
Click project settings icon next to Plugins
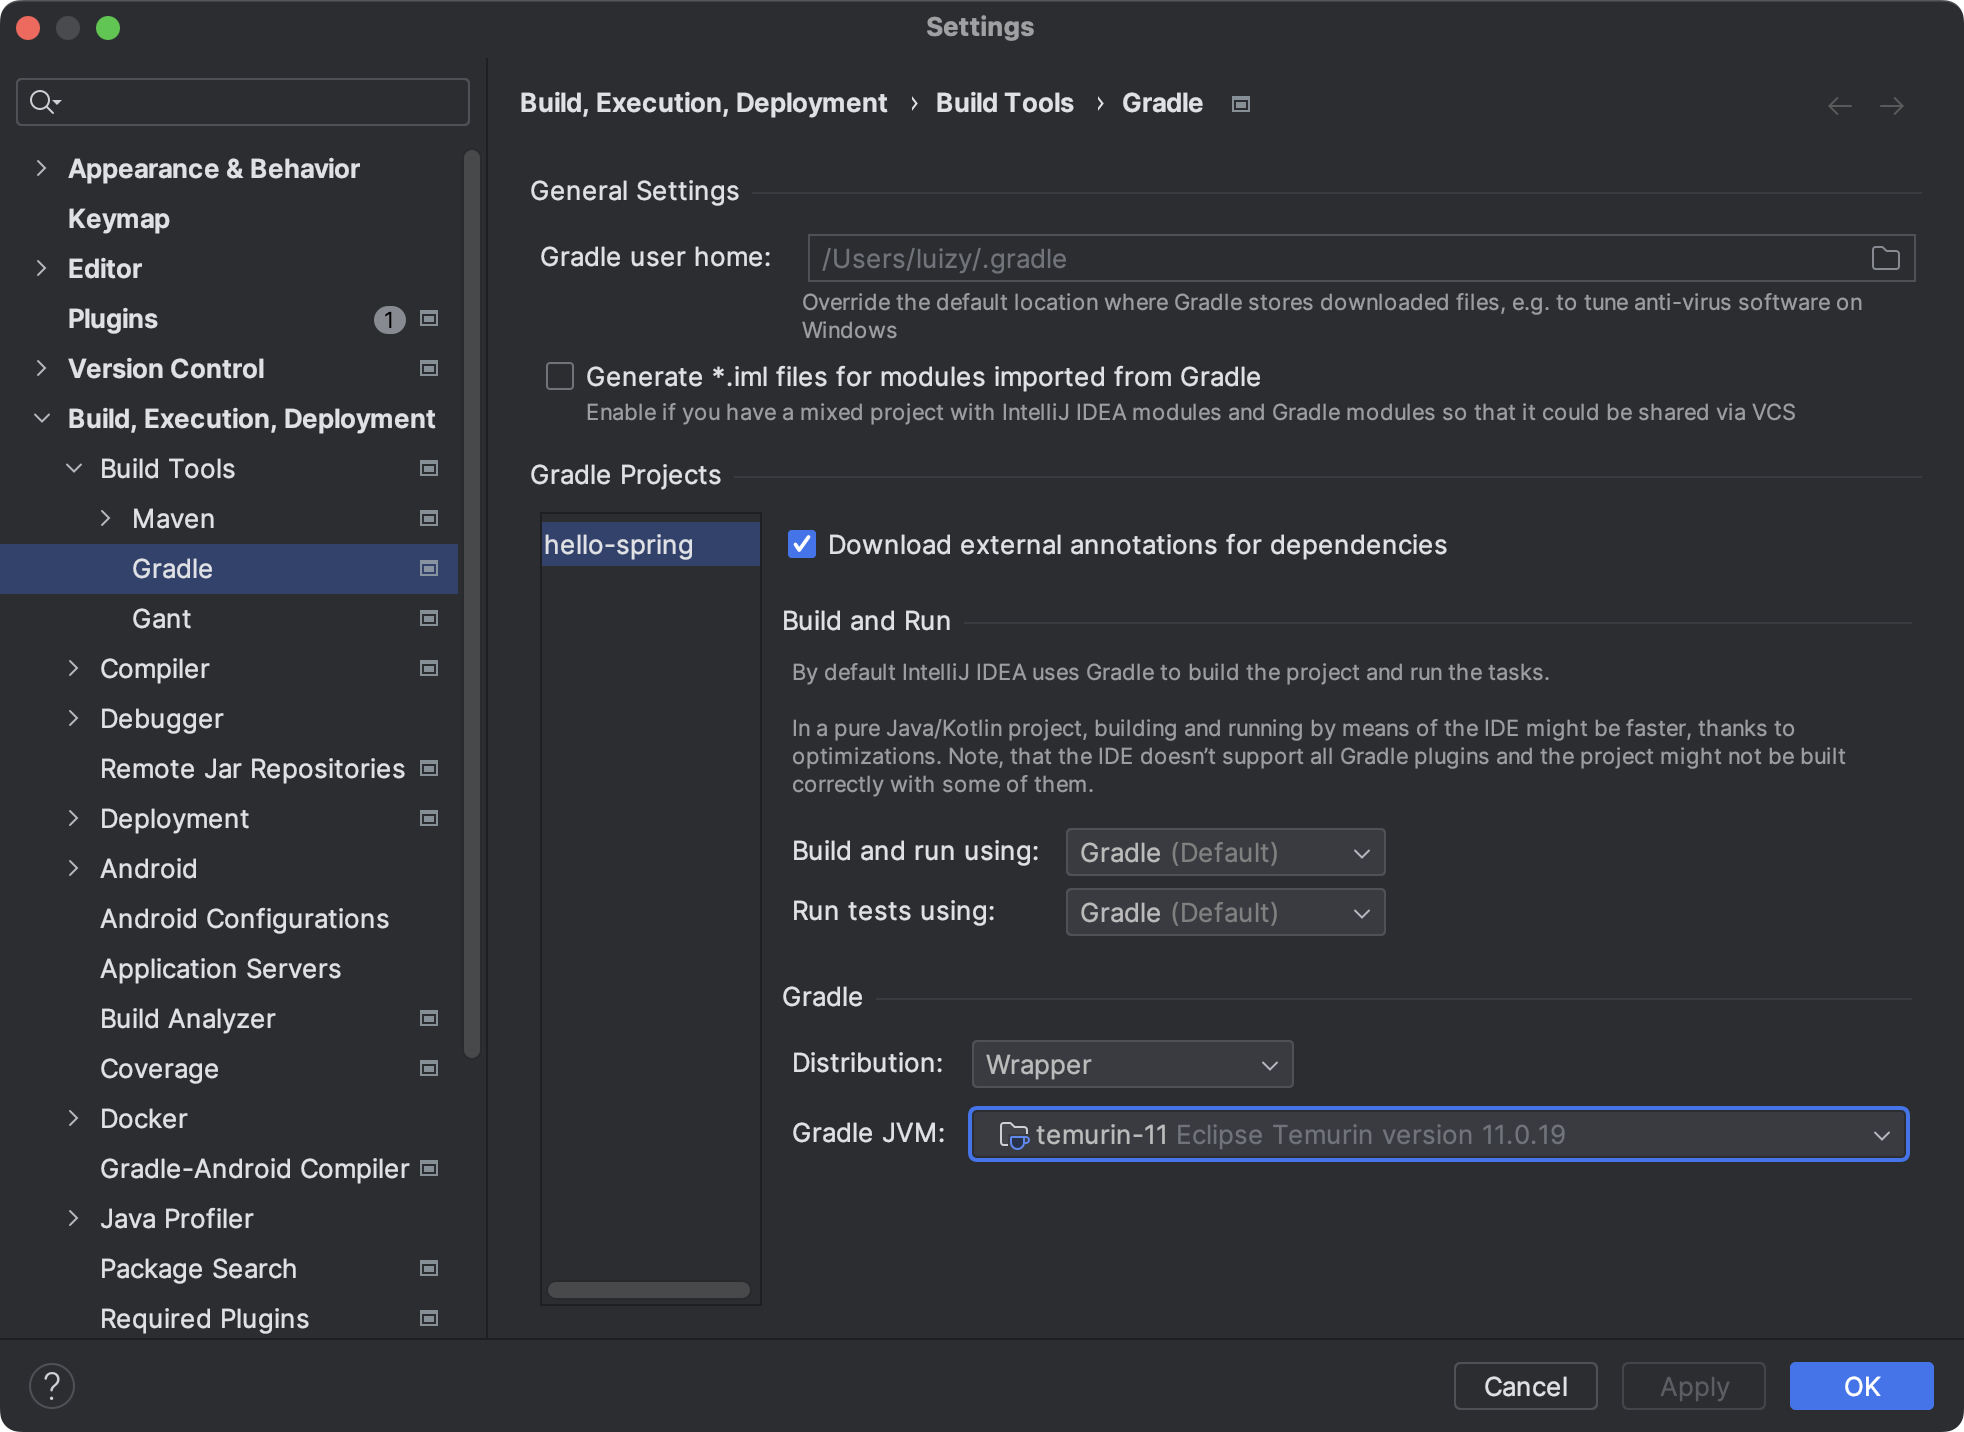429,319
